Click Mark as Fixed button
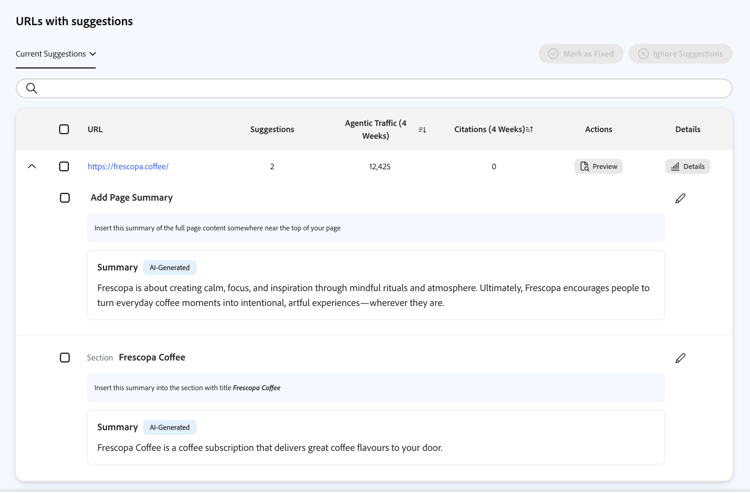The image size is (750, 493). tap(581, 54)
